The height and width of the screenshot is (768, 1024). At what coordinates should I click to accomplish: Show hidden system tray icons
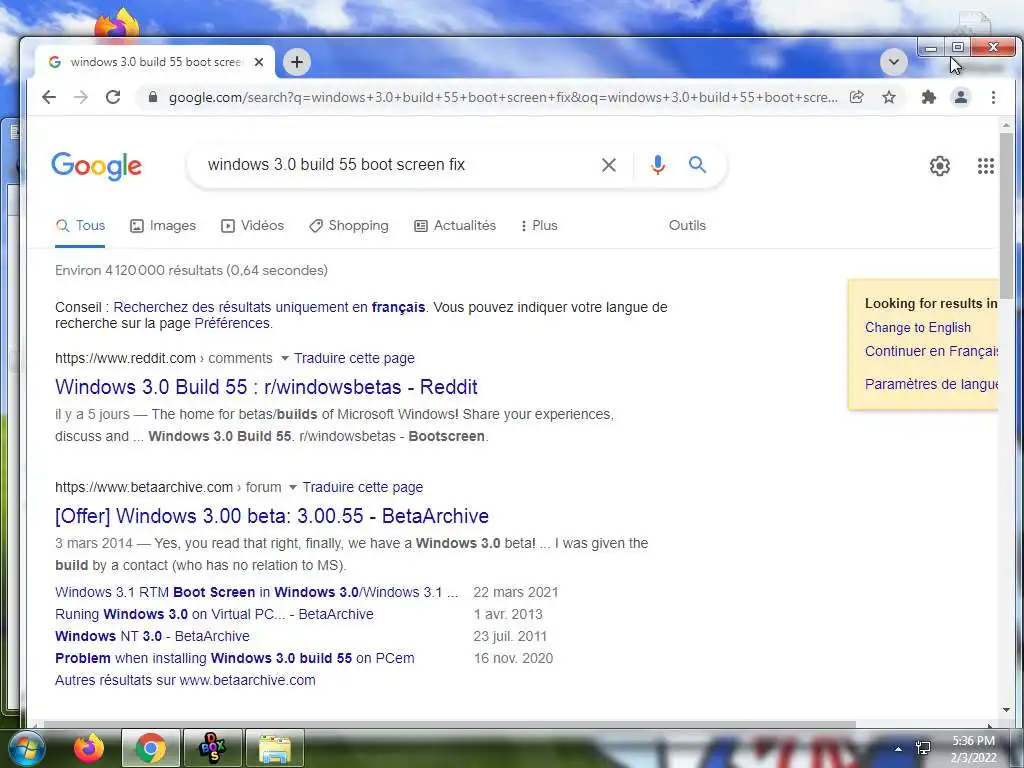pyautogui.click(x=899, y=749)
